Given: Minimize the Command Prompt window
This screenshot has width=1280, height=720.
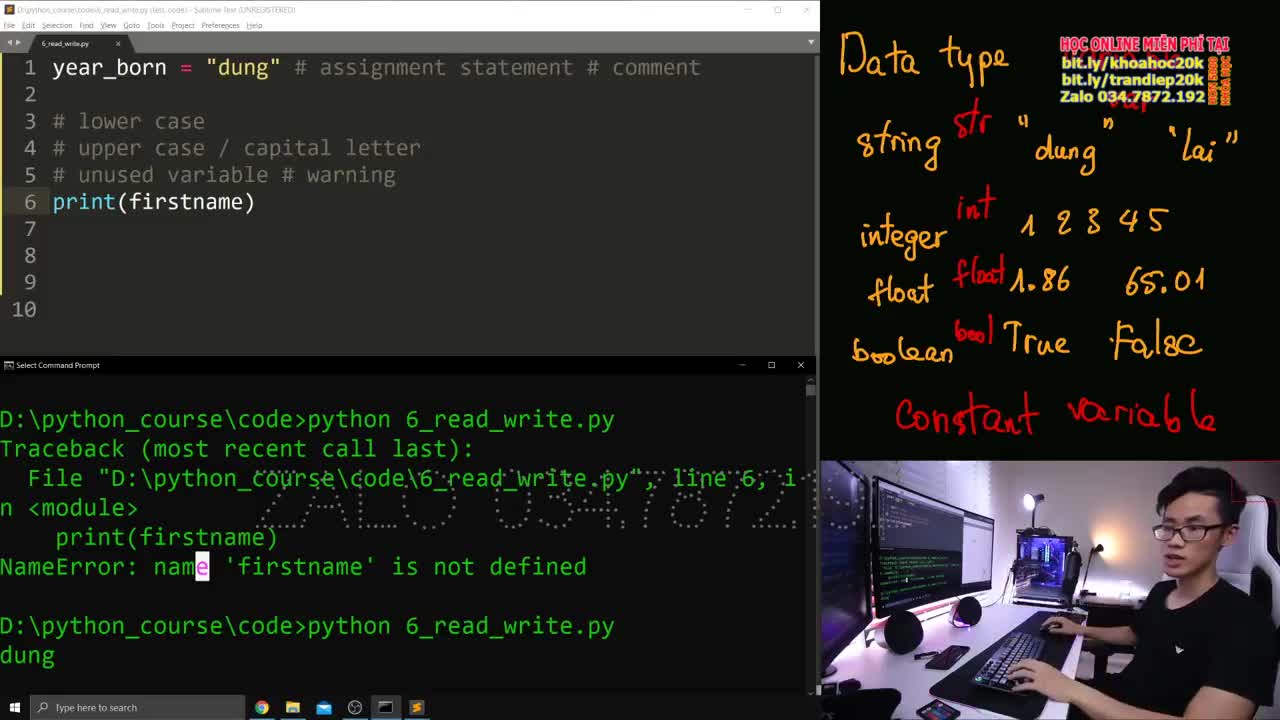Looking at the screenshot, I should [x=742, y=365].
